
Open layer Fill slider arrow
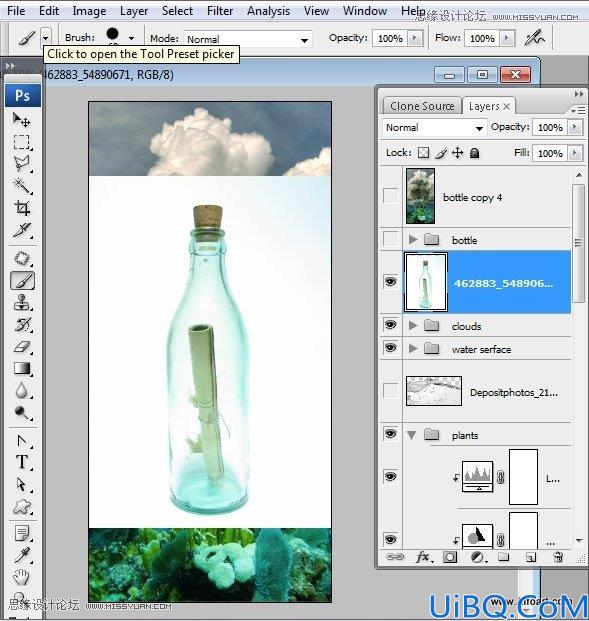575,153
